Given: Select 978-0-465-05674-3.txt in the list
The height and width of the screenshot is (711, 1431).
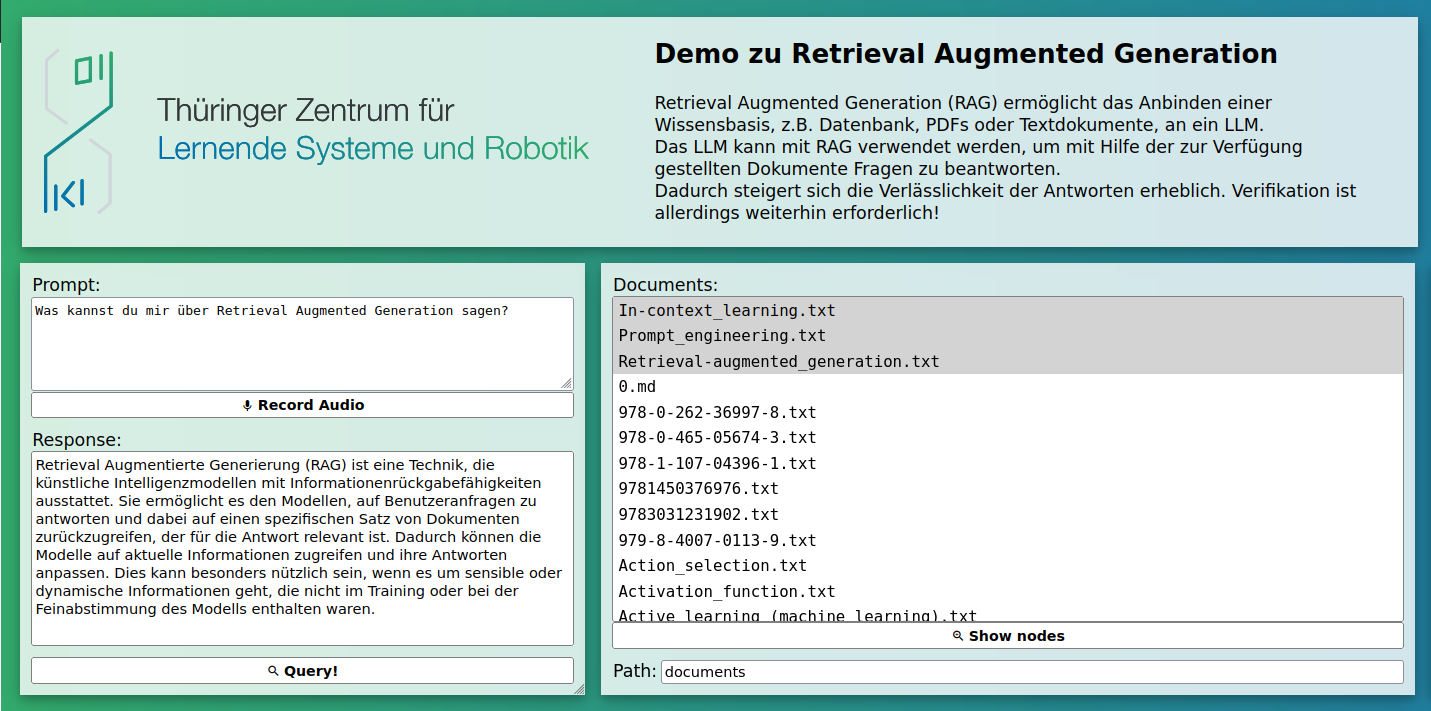Looking at the screenshot, I should 717,438.
